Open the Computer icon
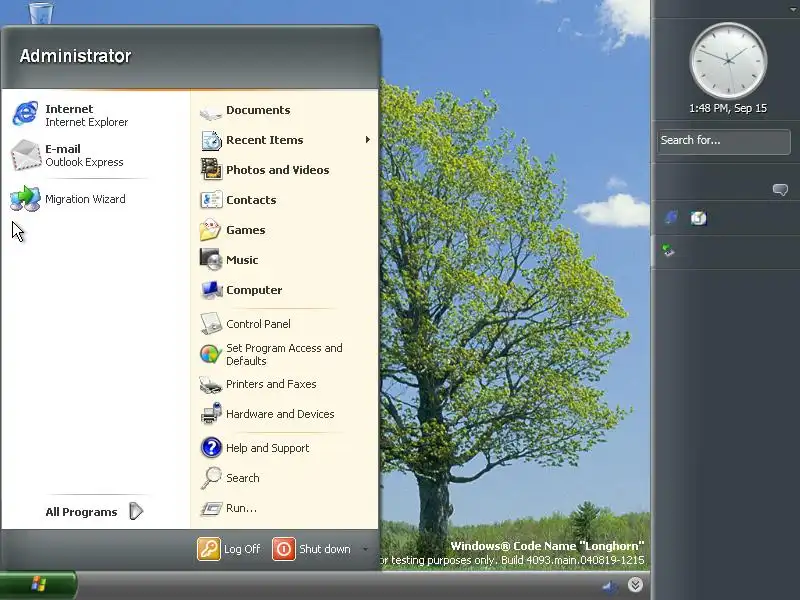Viewport: 800px width, 600px height. [211, 290]
